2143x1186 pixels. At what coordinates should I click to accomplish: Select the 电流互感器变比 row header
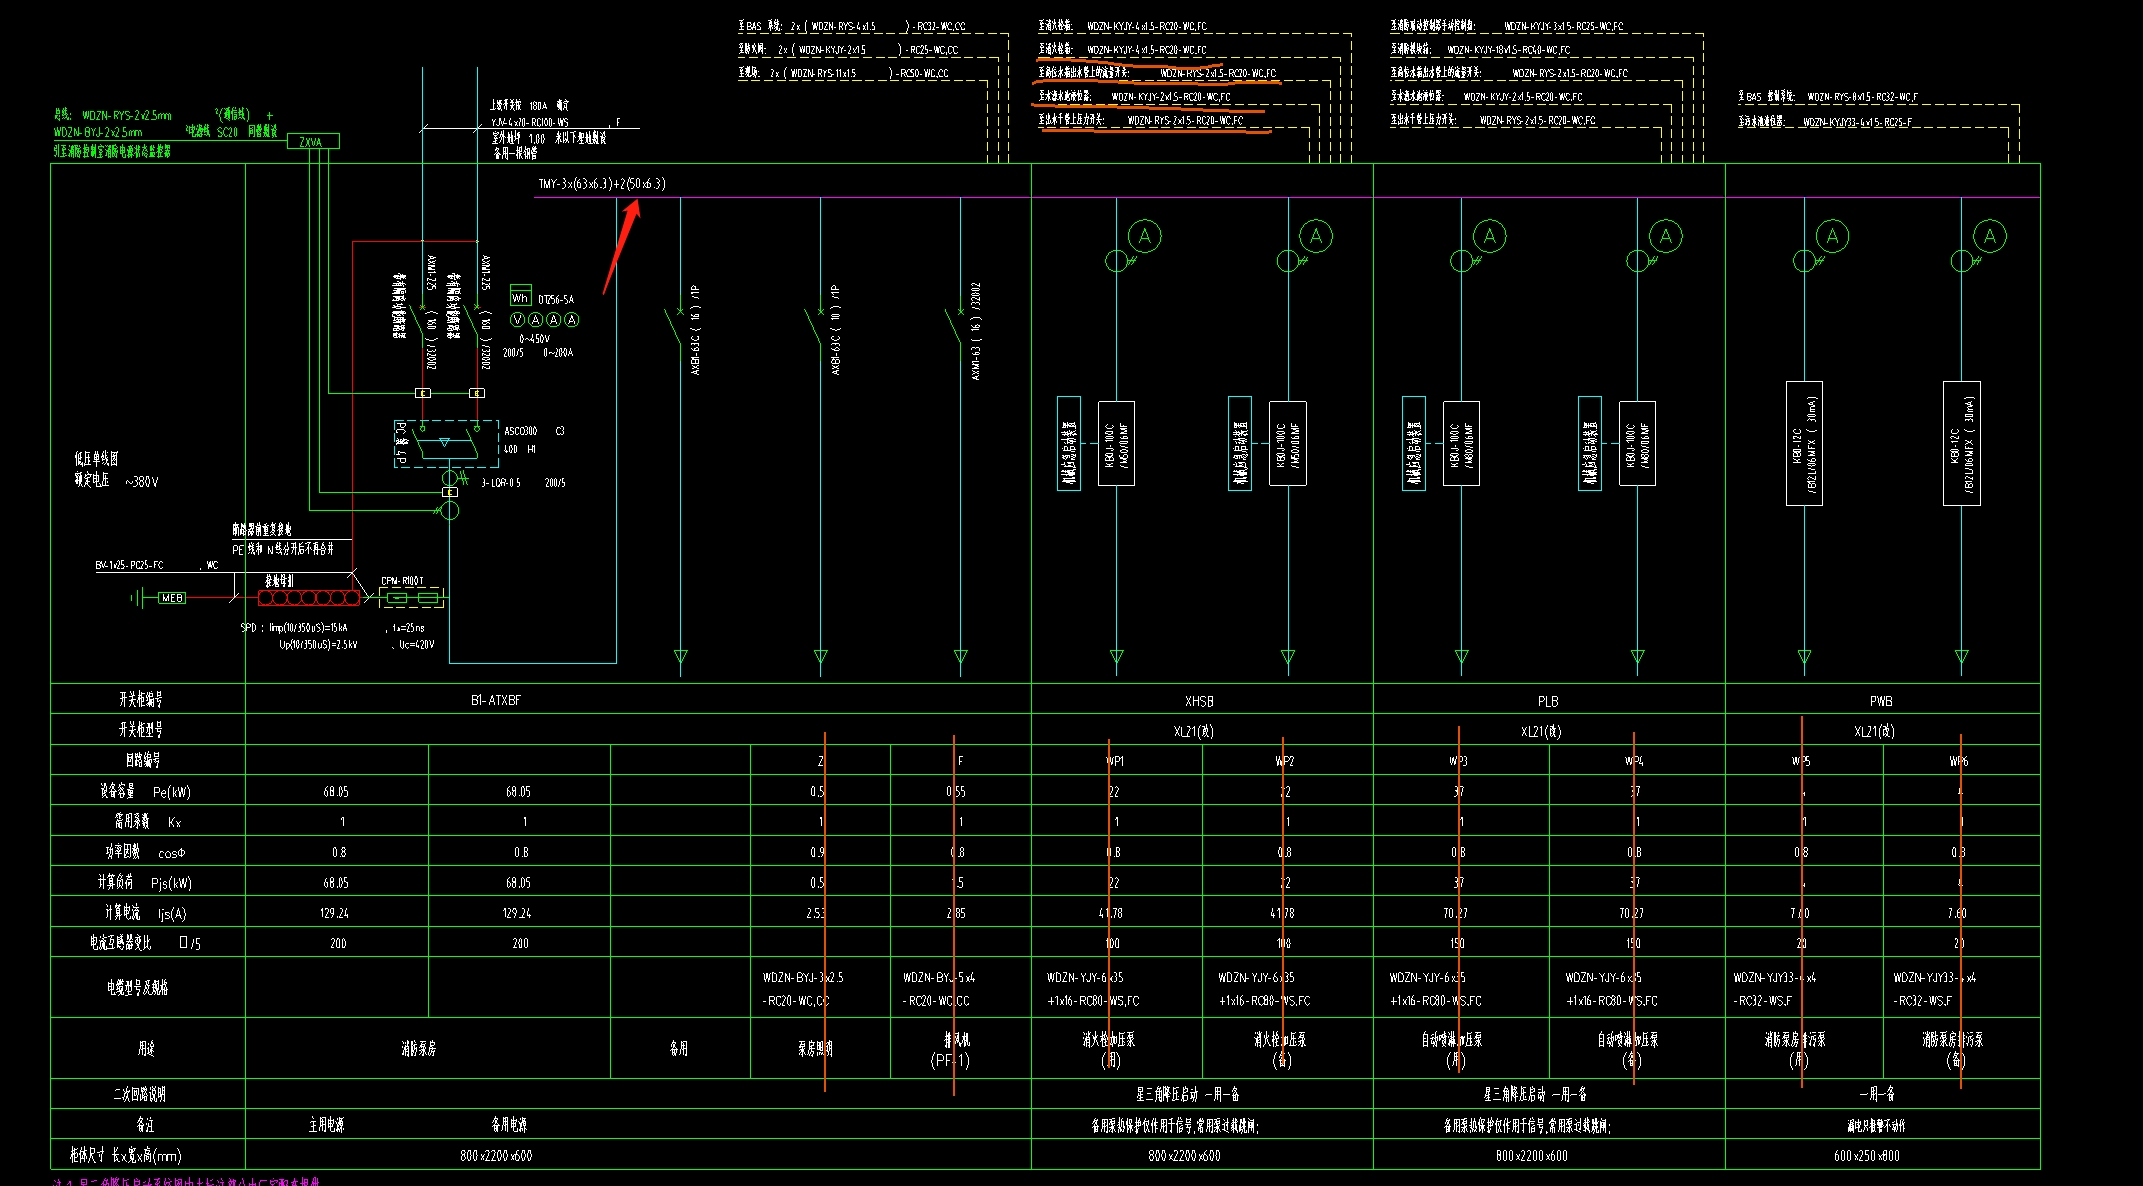(145, 942)
